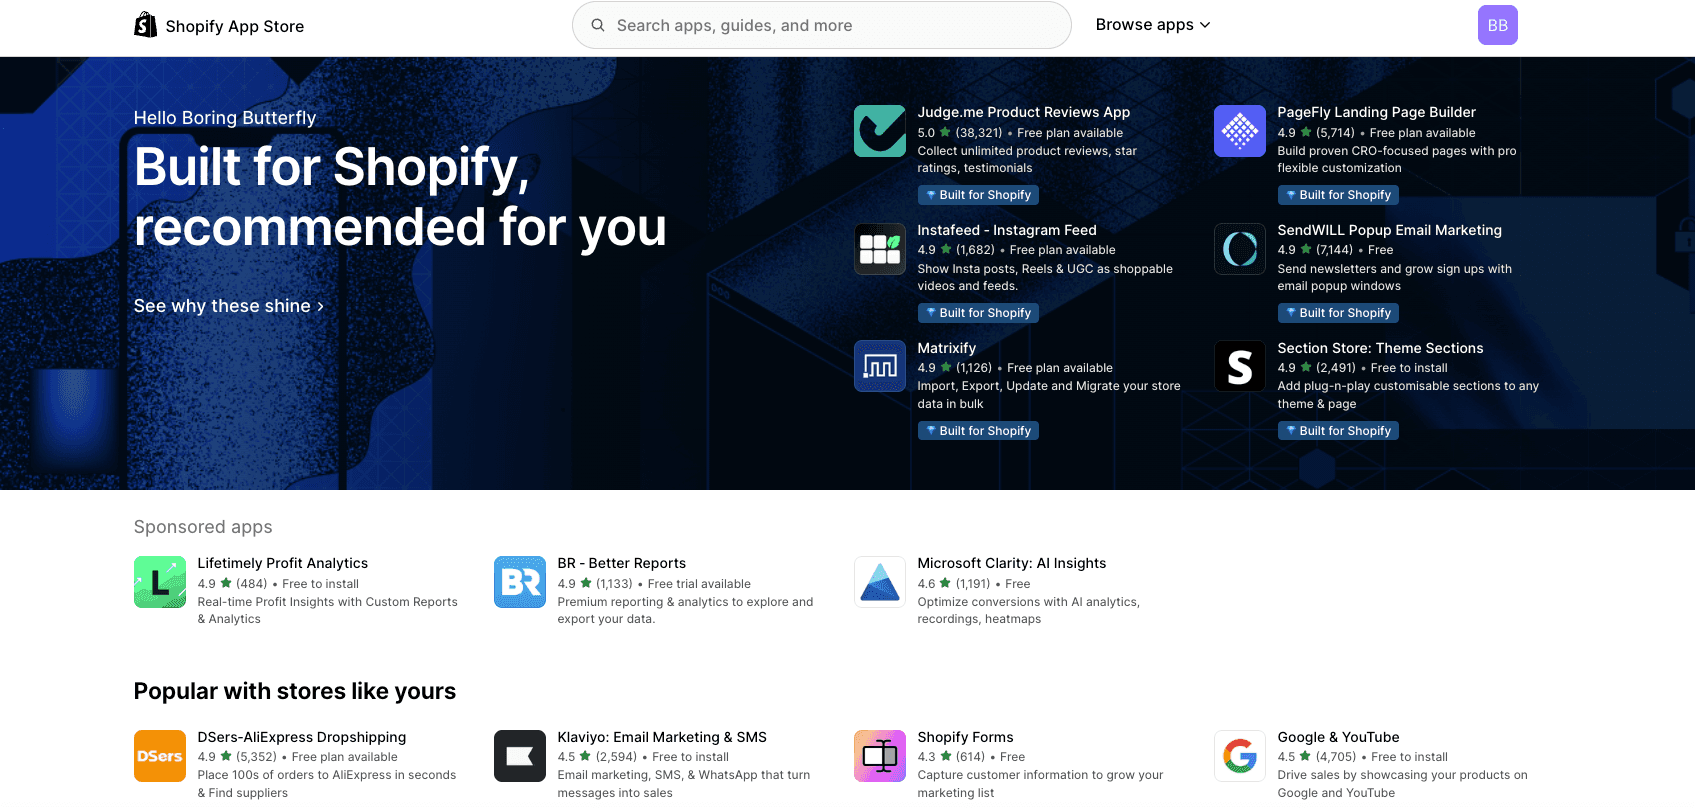
Task: Click the BR Better Reports icon
Action: (x=520, y=582)
